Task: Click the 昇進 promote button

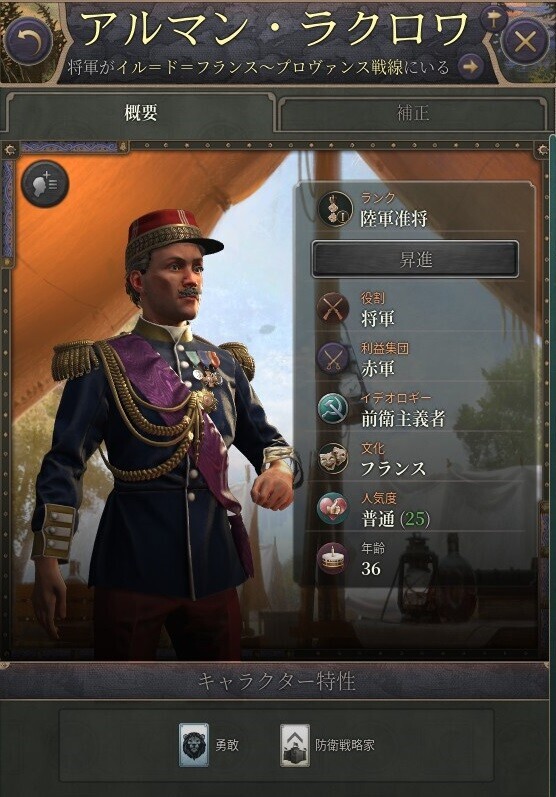Action: 415,260
